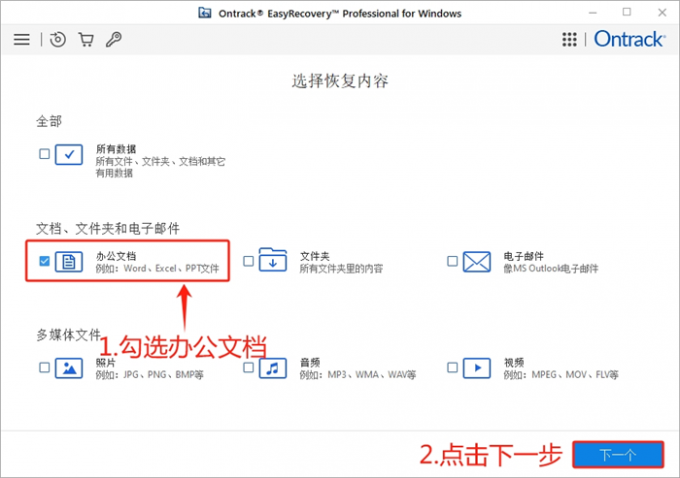Click the 所有数据 checkmark icon
Screen dimensions: 680x478
coord(69,154)
